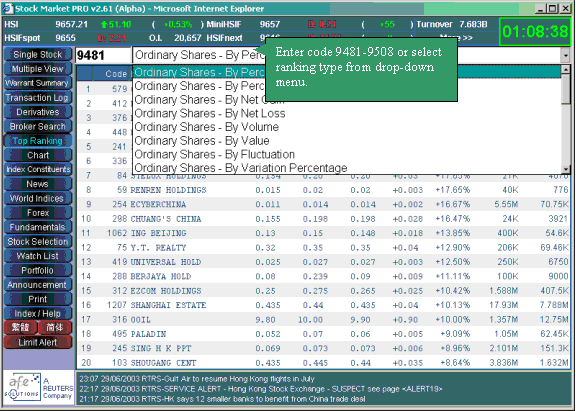Select highlighted Ordinary Shares first option
Image resolution: width=576 pixels, height=411 pixels.
click(347, 72)
